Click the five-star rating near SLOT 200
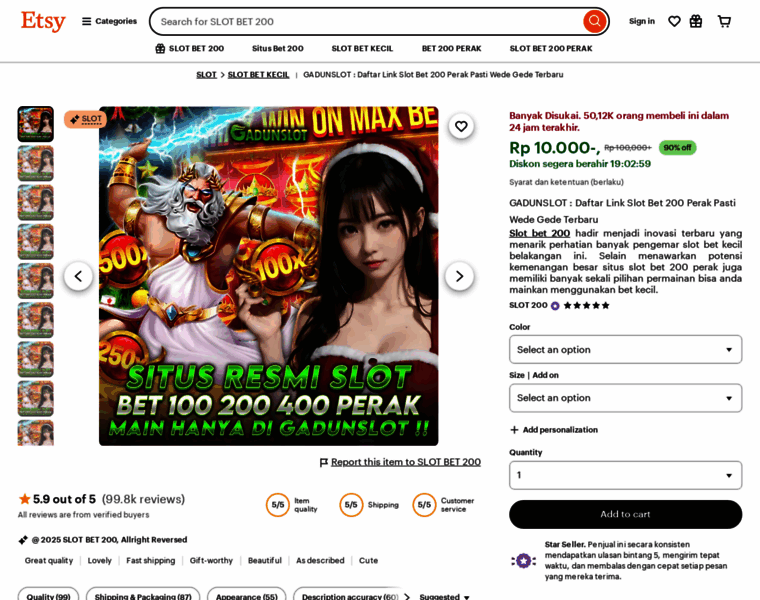Image resolution: width=760 pixels, height=600 pixels. pos(586,305)
